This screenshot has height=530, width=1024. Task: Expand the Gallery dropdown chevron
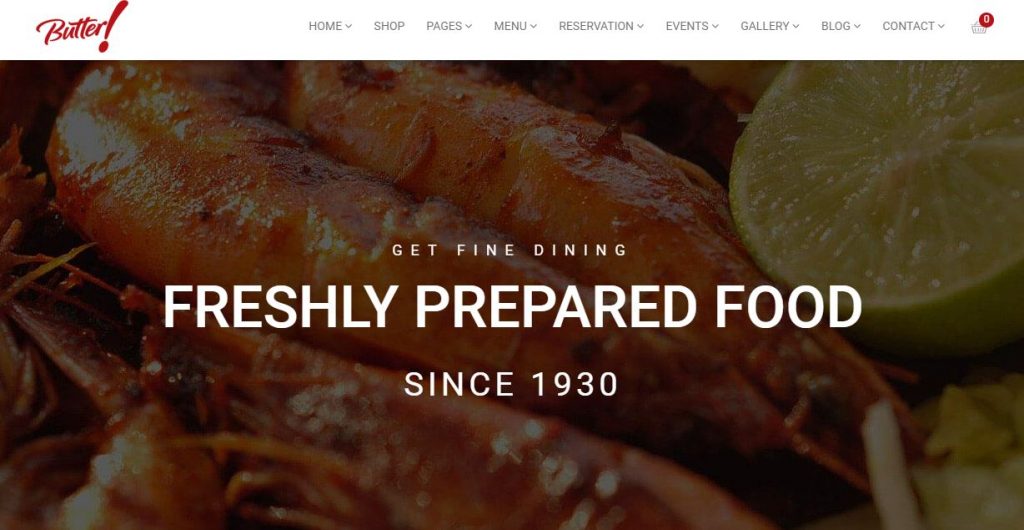tap(796, 26)
